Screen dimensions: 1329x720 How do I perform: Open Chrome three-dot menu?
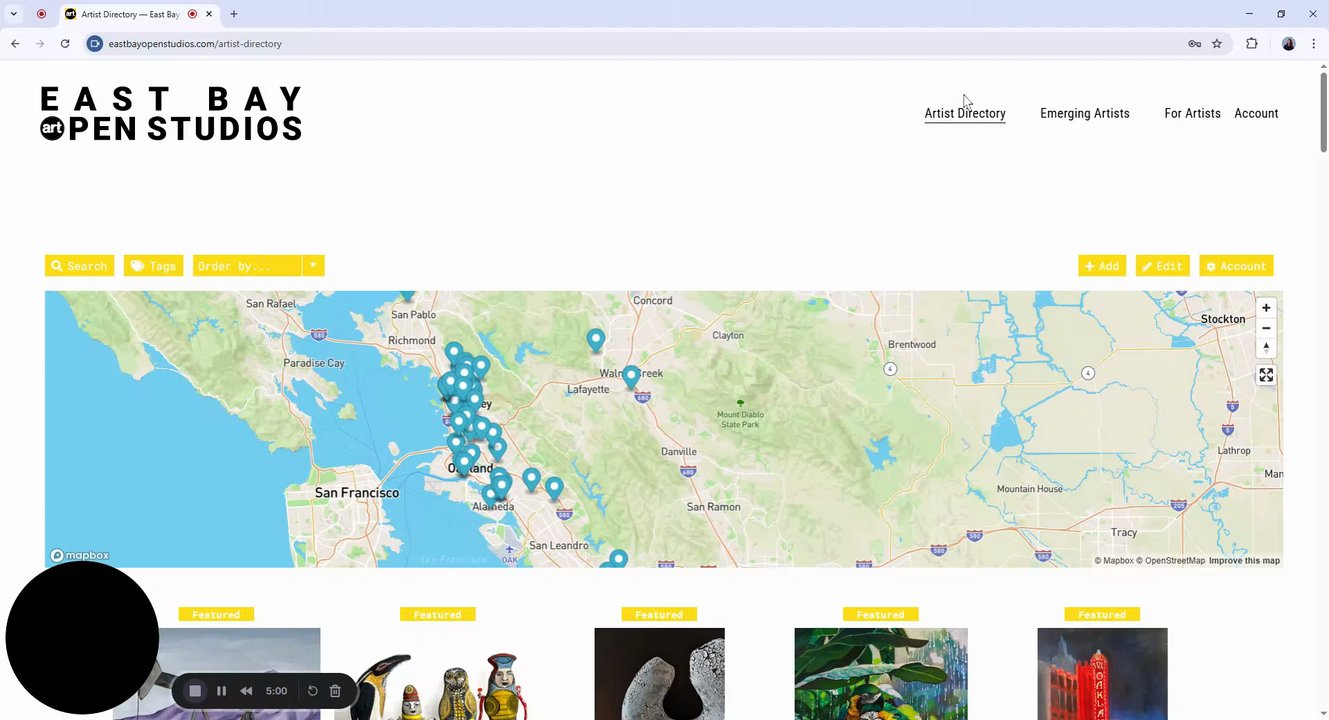1313,44
